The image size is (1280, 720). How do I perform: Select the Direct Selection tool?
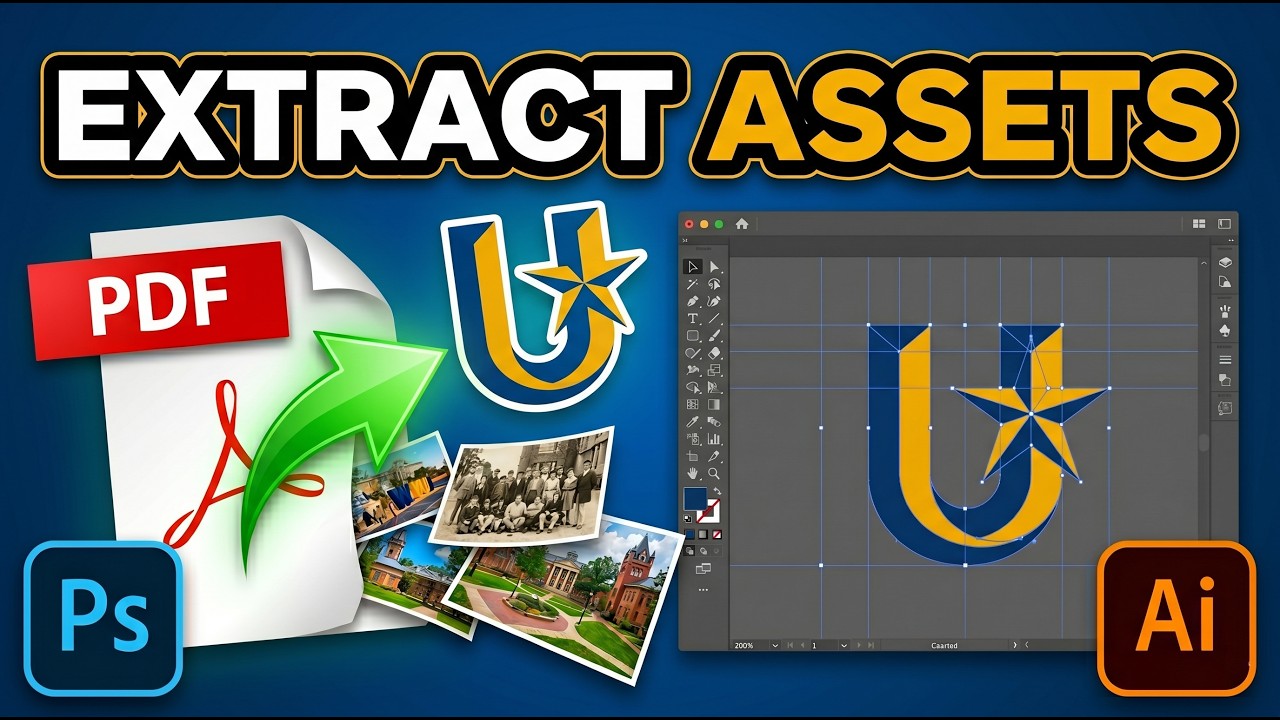click(x=714, y=266)
